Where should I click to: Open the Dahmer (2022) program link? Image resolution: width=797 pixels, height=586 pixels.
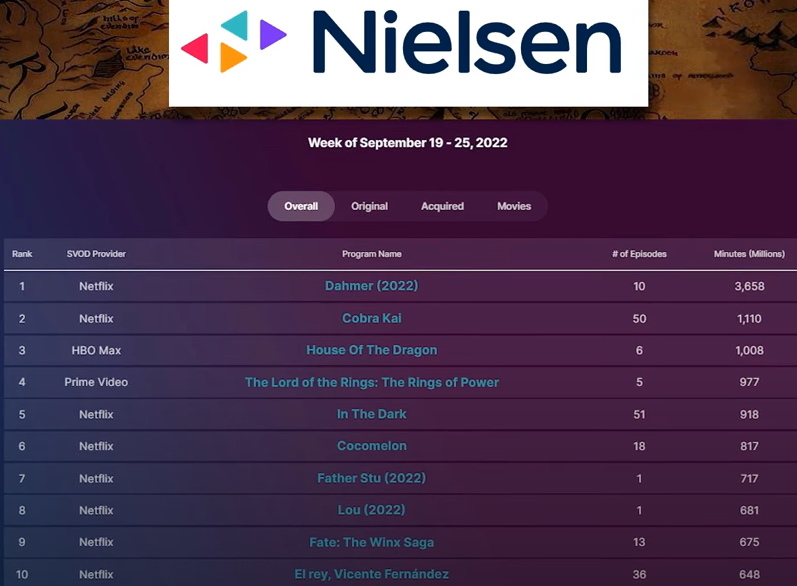371,286
